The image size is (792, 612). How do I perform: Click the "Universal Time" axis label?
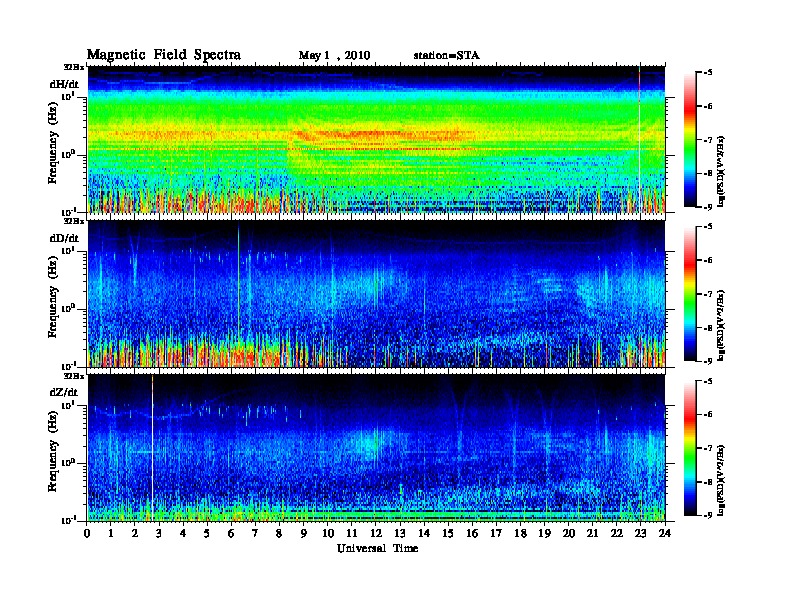point(377,548)
